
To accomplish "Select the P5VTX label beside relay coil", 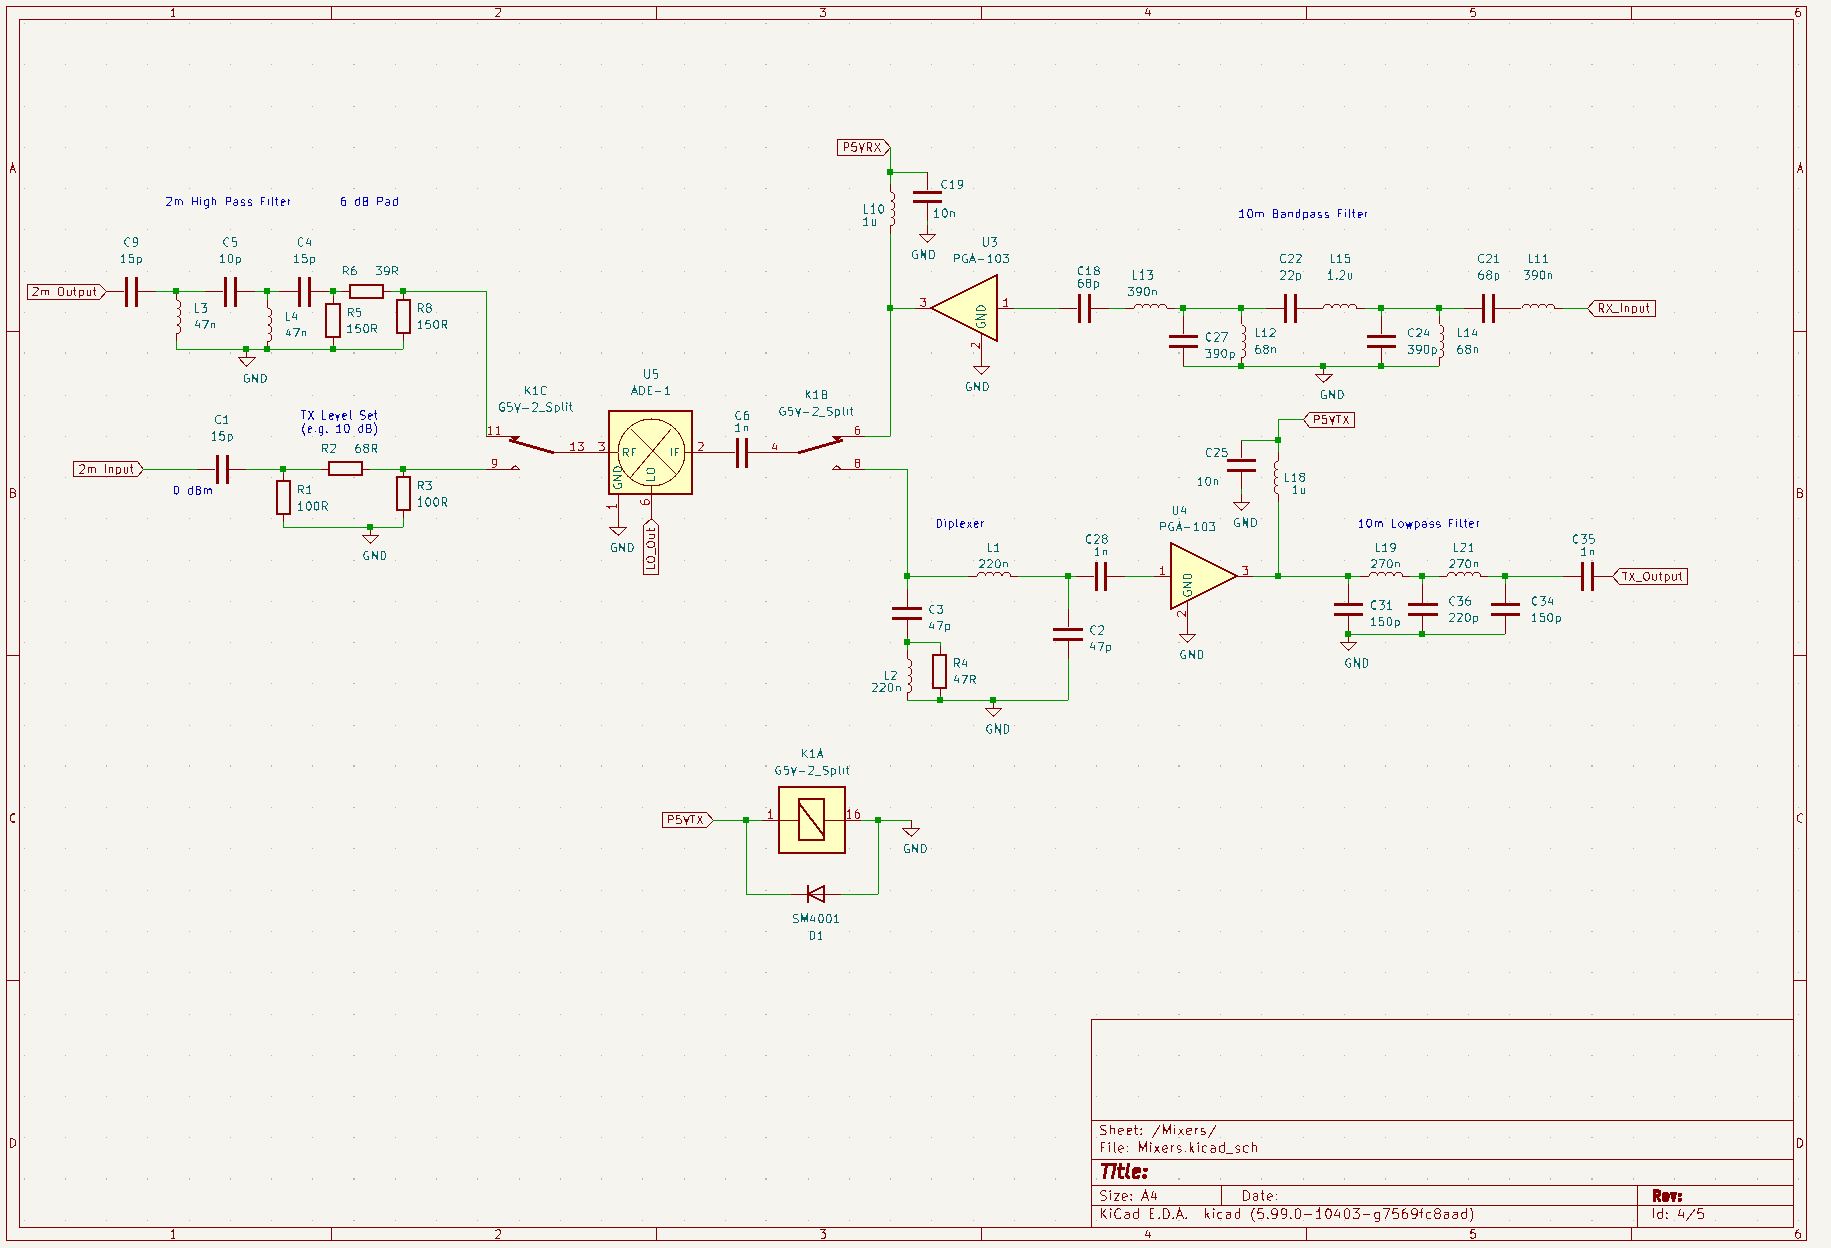I will pos(688,819).
